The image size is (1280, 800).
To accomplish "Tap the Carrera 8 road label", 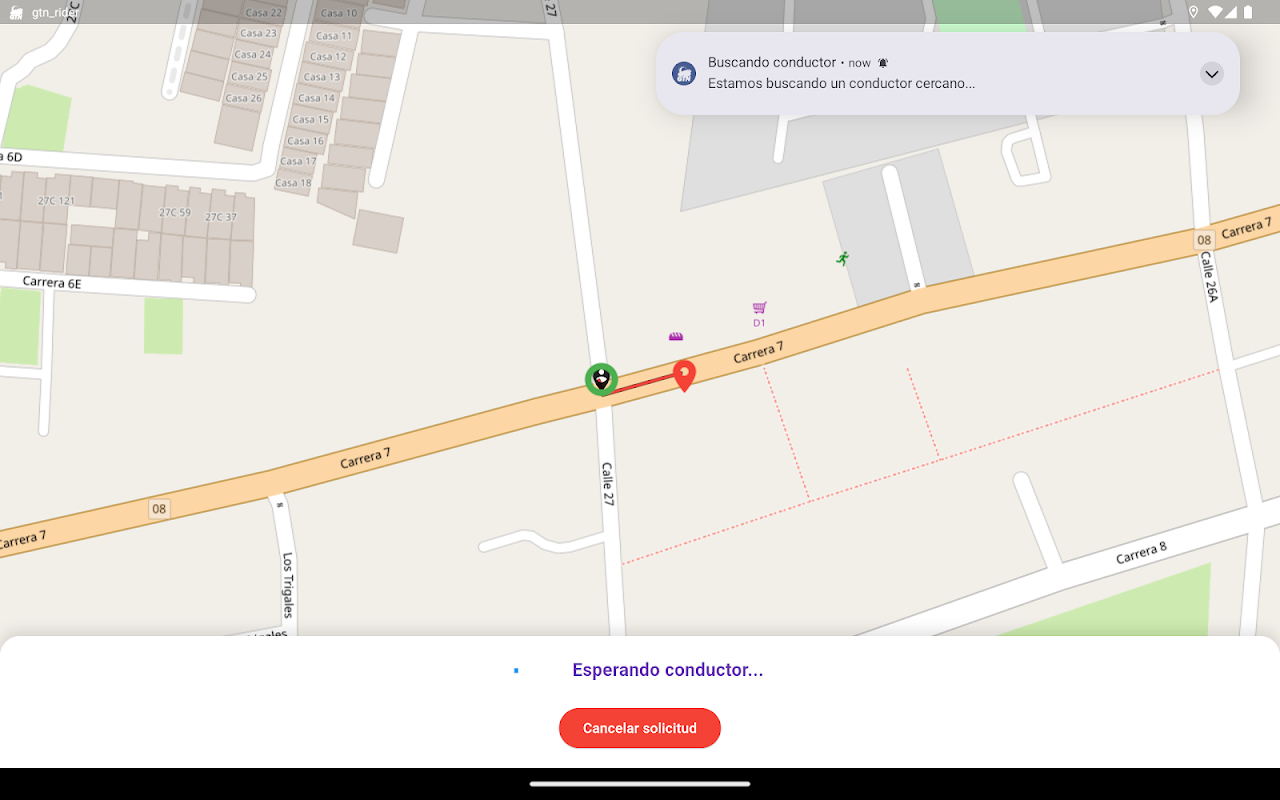I will pyautogui.click(x=1141, y=552).
